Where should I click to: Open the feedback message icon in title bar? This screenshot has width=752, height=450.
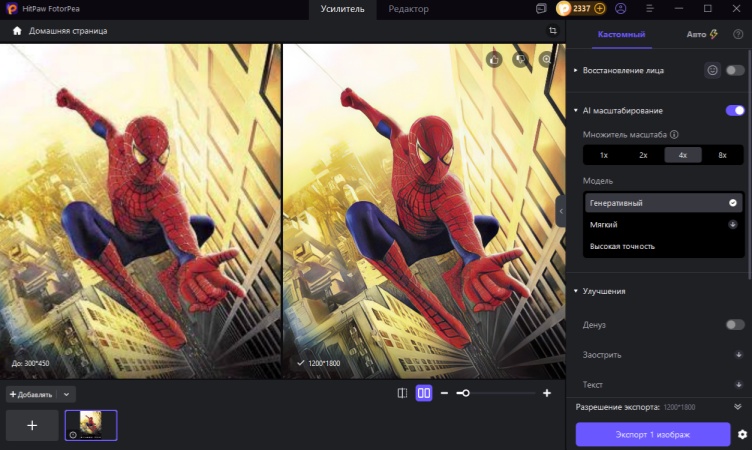(x=541, y=9)
